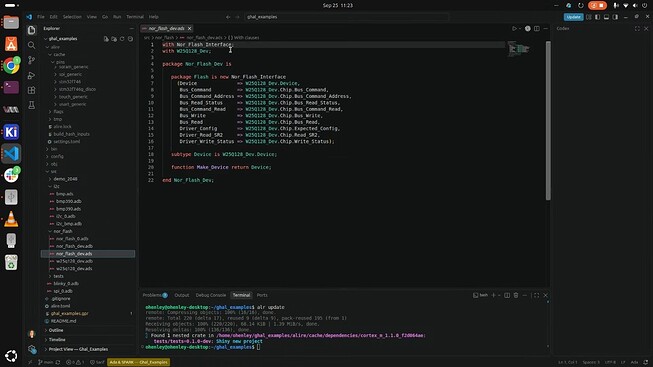This screenshot has height=367, width=653.
Task: Open the Search view in activity bar
Action: point(32,45)
